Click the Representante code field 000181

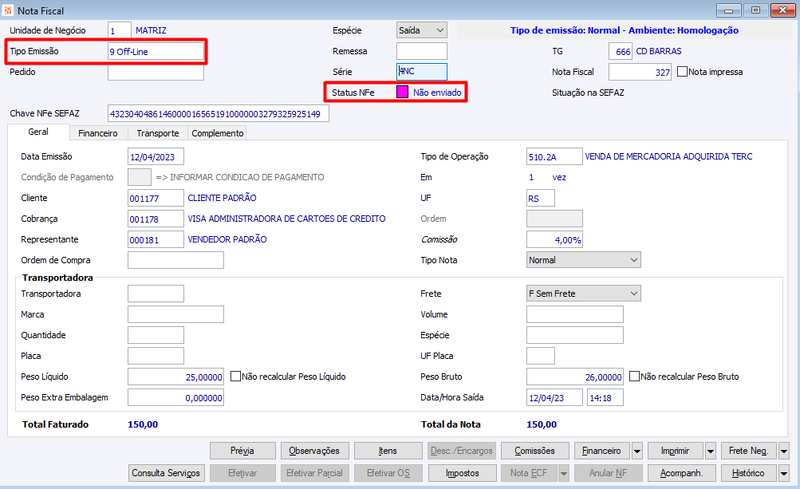click(156, 239)
